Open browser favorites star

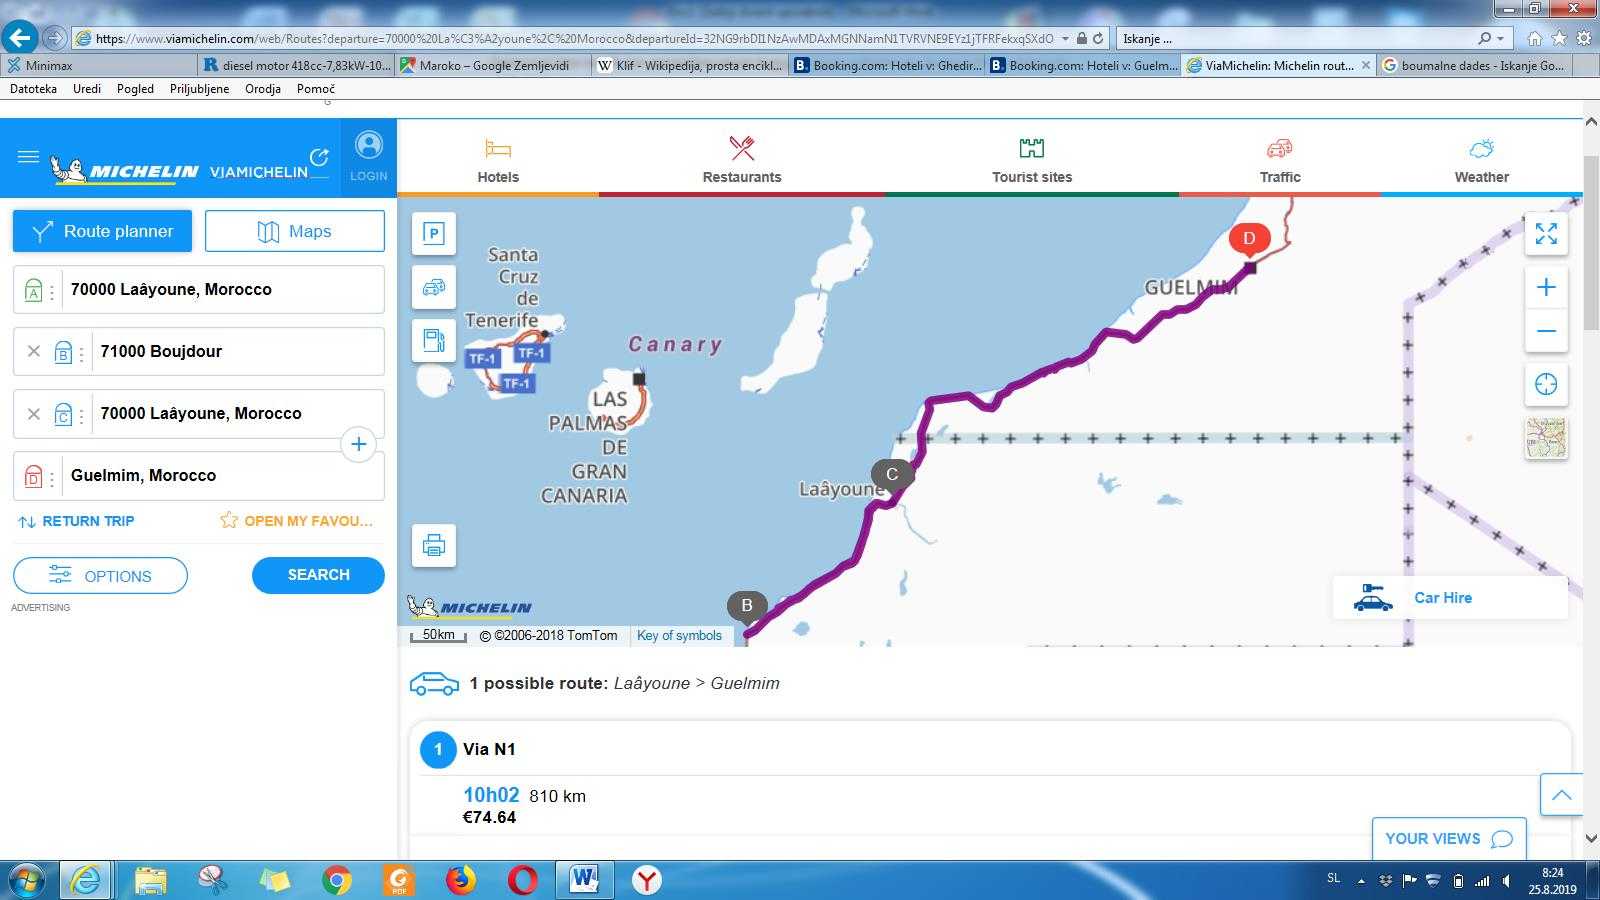coord(1559,38)
